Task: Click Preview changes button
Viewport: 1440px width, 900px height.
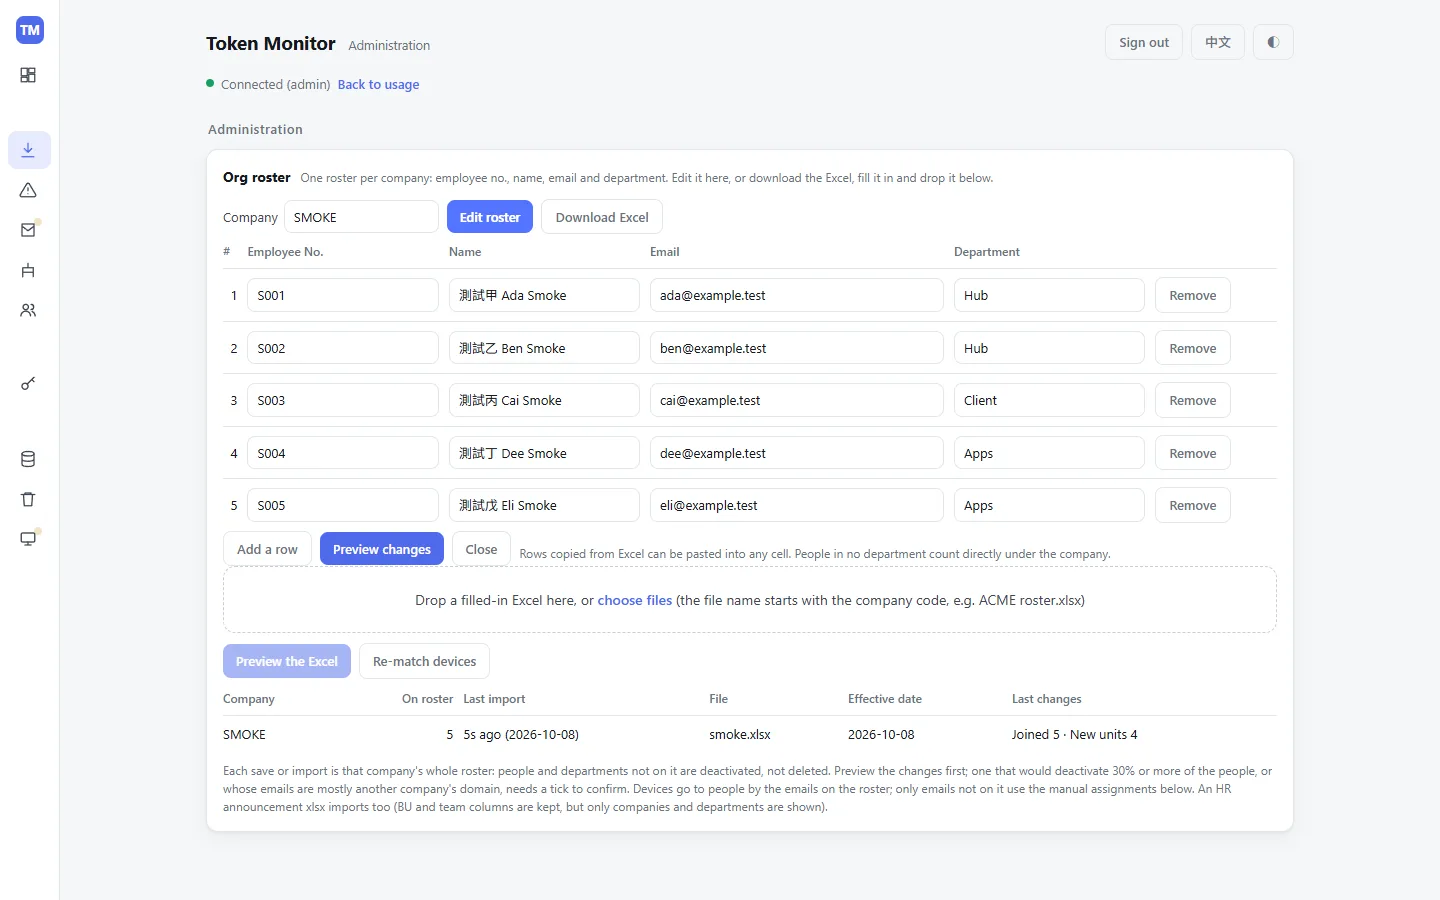Action: [x=382, y=549]
